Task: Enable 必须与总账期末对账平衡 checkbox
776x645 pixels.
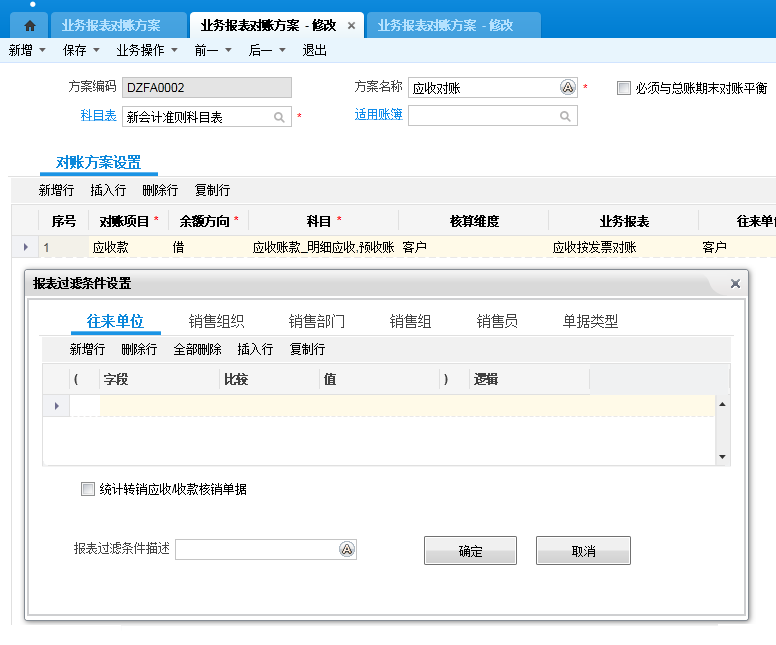Action: (x=624, y=88)
